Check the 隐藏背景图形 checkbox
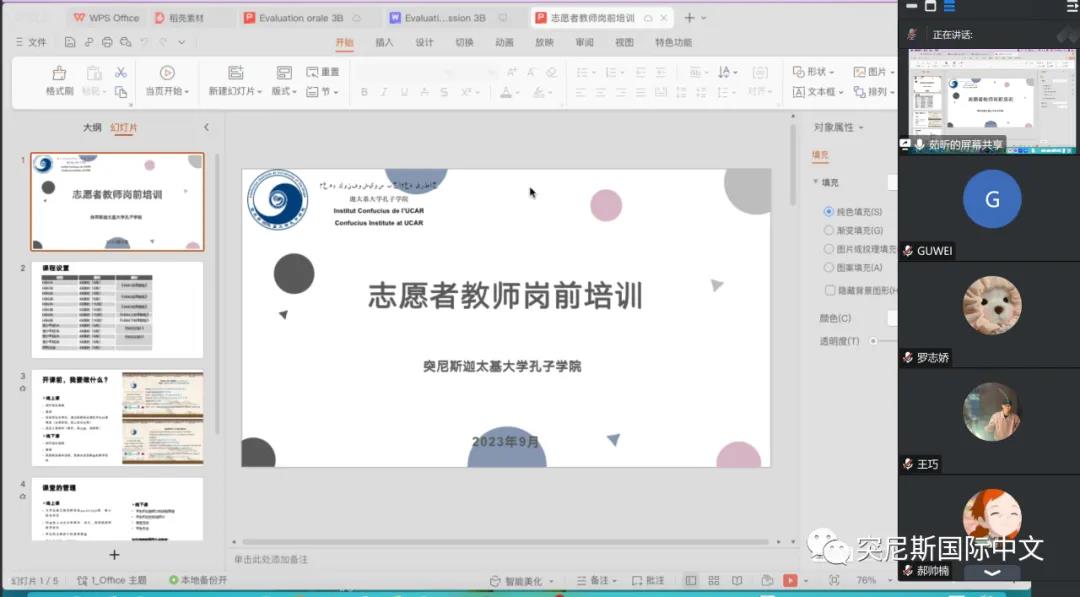Image resolution: width=1080 pixels, height=597 pixels. (x=830, y=290)
